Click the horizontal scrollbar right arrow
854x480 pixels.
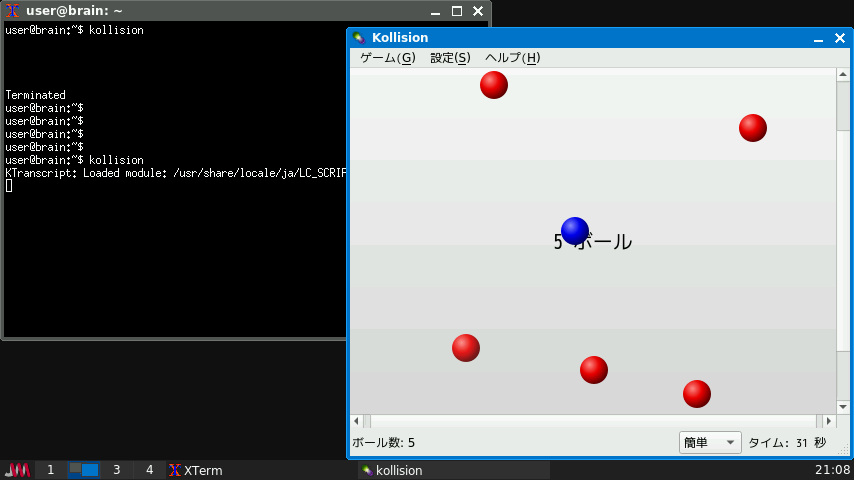pos(827,421)
